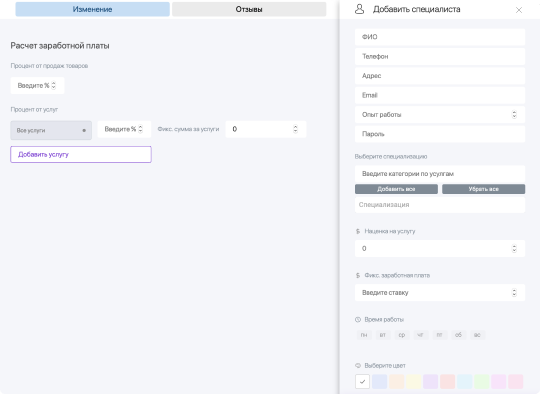Toggle Thursday (чт) workday
Screen dimensions: 541x394
pyautogui.click(x=420, y=335)
